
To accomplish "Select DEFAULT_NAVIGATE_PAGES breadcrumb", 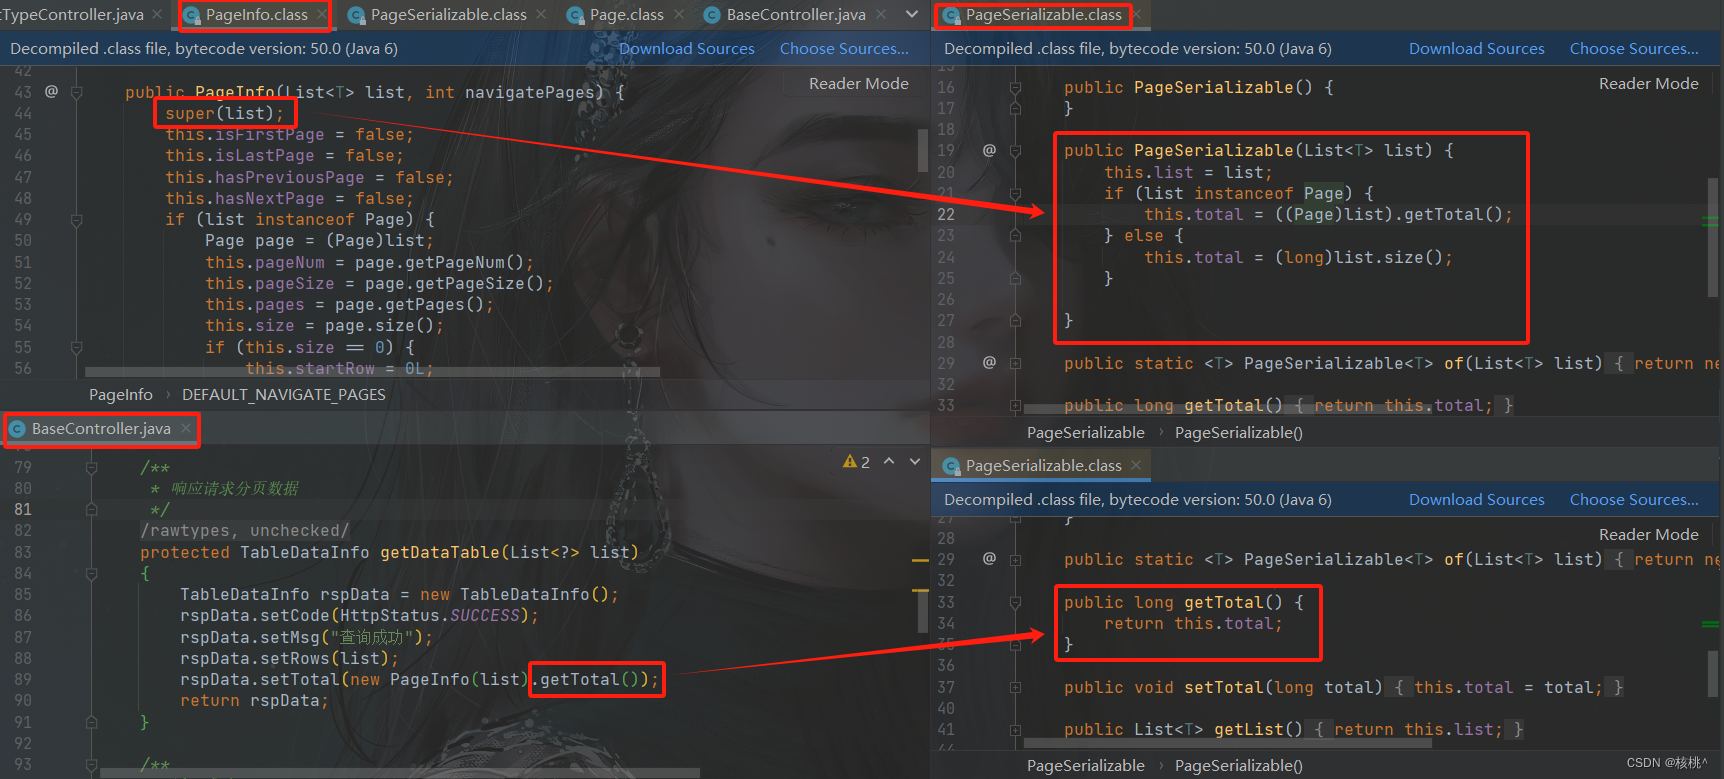I will [x=284, y=395].
